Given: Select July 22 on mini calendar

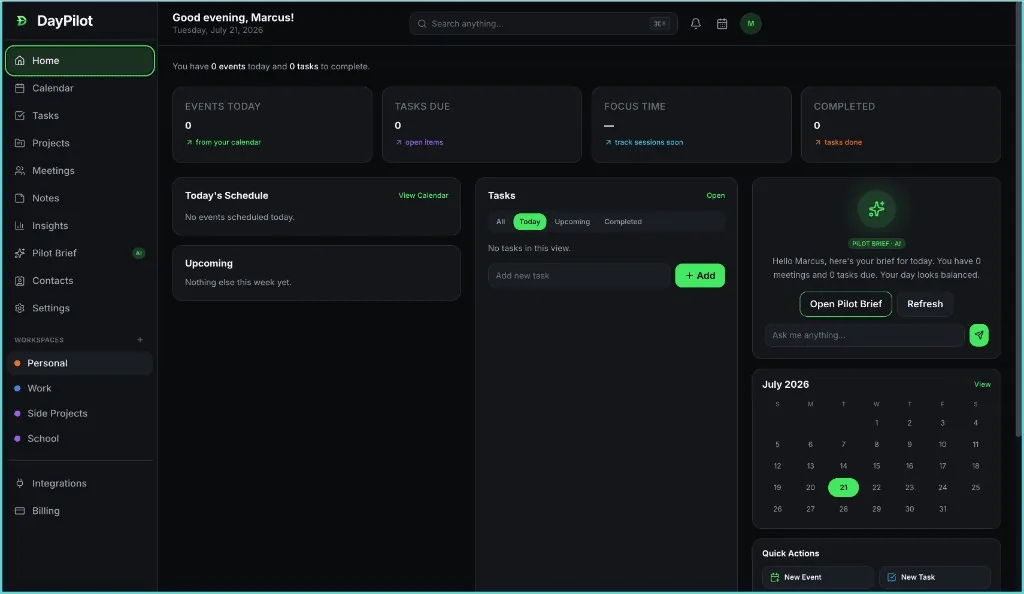Looking at the screenshot, I should pos(876,488).
